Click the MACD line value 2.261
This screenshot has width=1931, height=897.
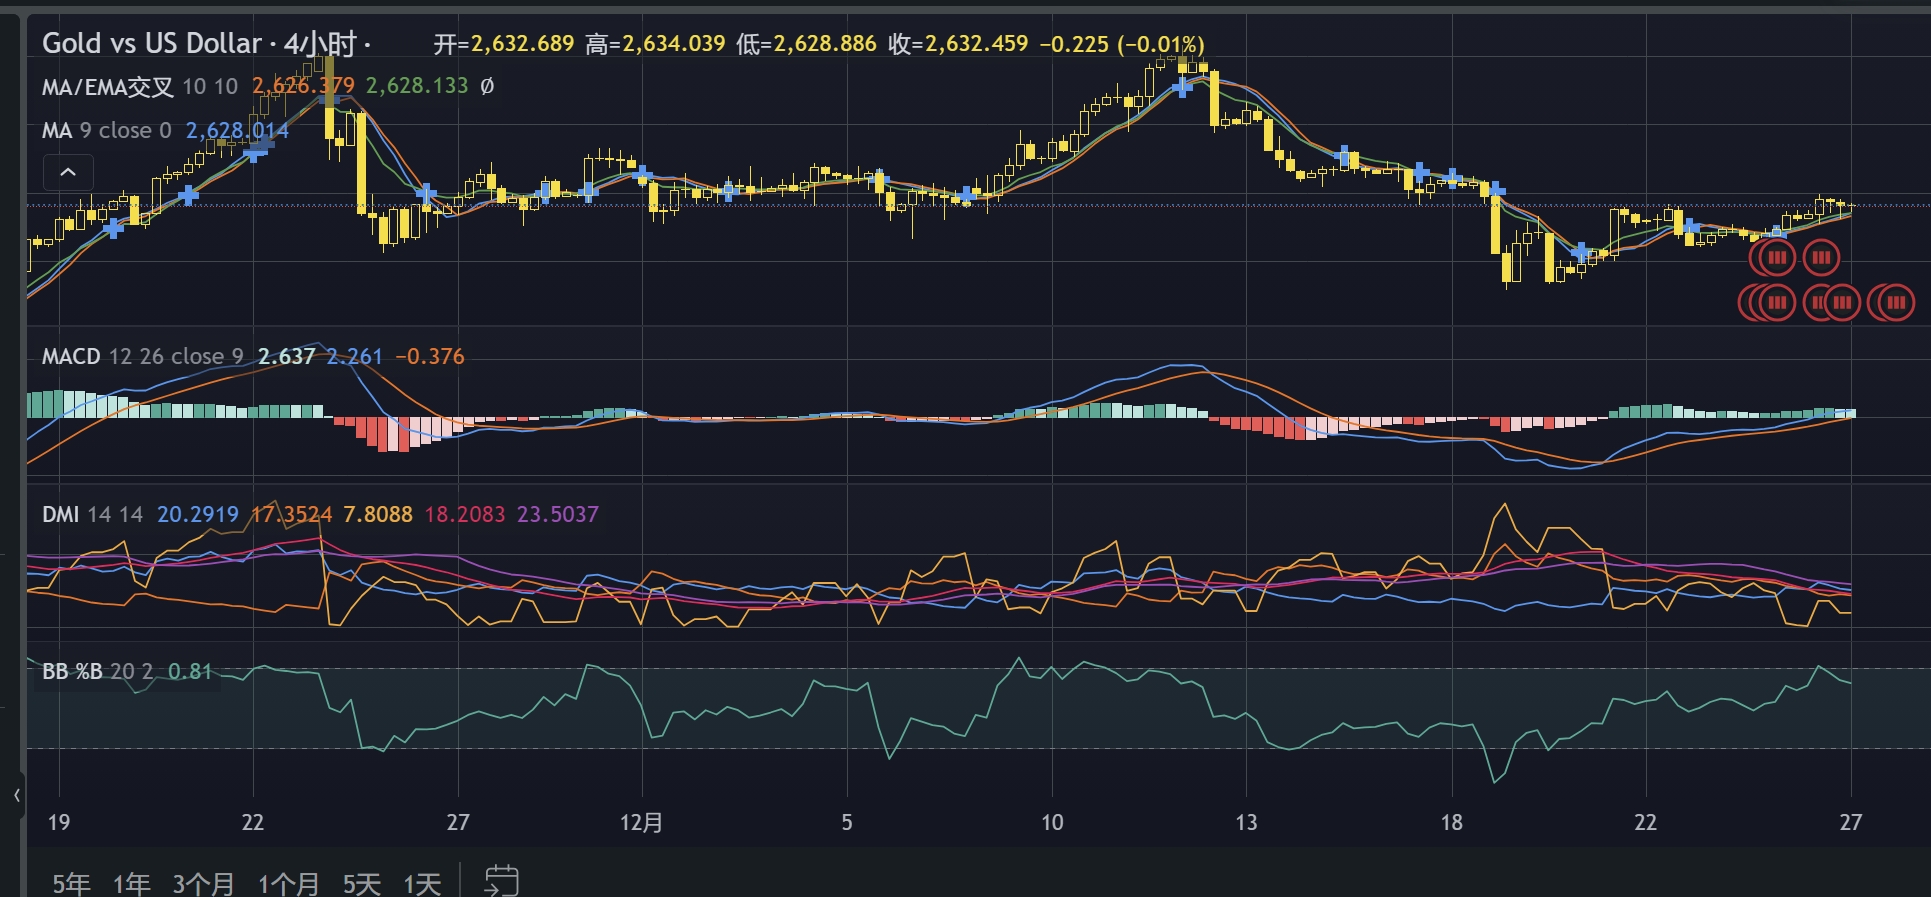355,356
